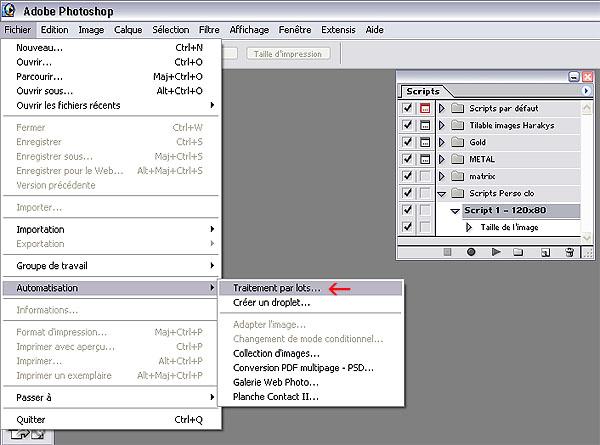Uncheck the METAL script set

pyautogui.click(x=407, y=159)
